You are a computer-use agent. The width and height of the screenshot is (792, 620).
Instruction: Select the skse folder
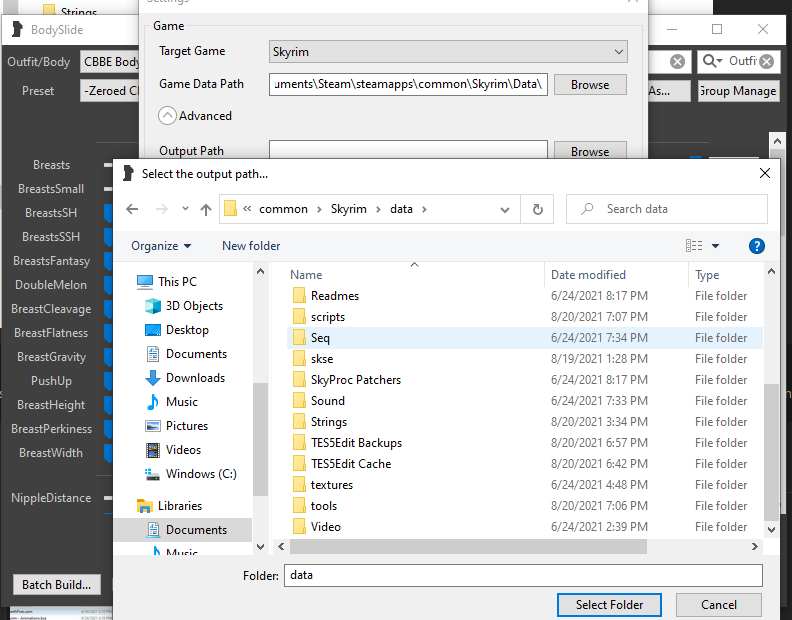point(322,359)
